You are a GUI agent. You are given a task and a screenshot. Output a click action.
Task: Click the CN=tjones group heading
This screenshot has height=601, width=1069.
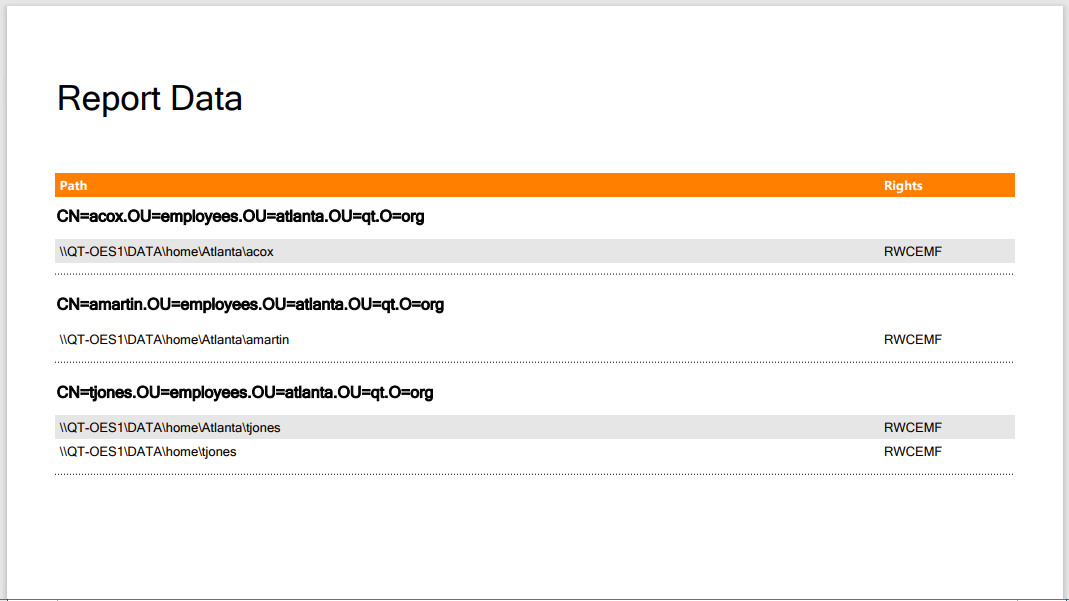coord(245,392)
